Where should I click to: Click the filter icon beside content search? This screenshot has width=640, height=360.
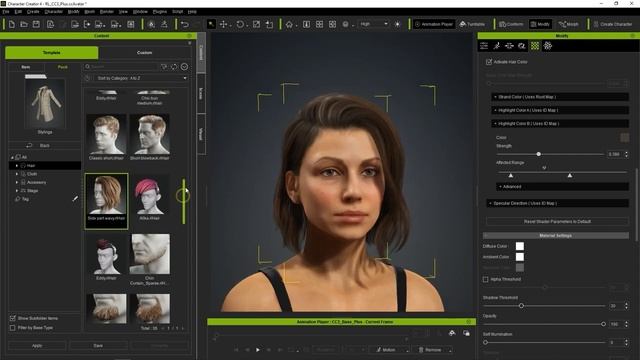click(x=164, y=67)
